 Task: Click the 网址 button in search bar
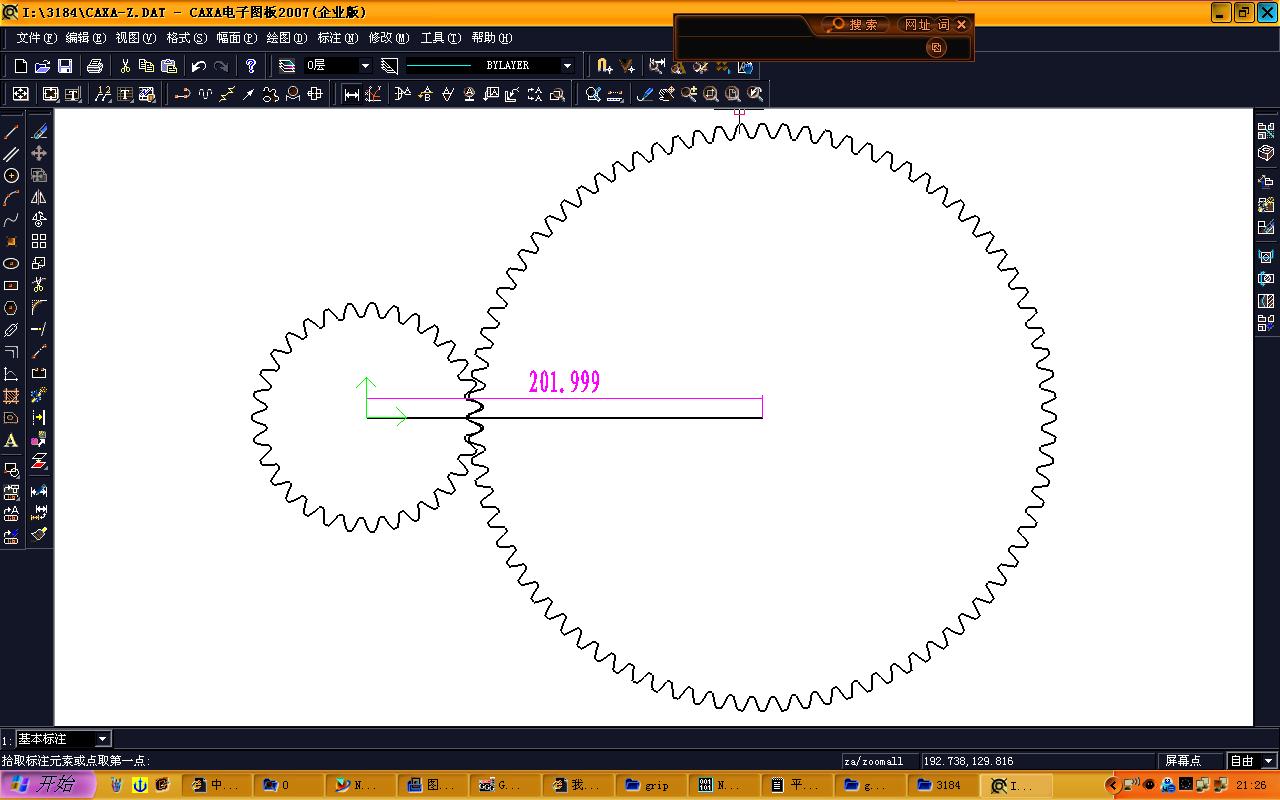pos(916,25)
